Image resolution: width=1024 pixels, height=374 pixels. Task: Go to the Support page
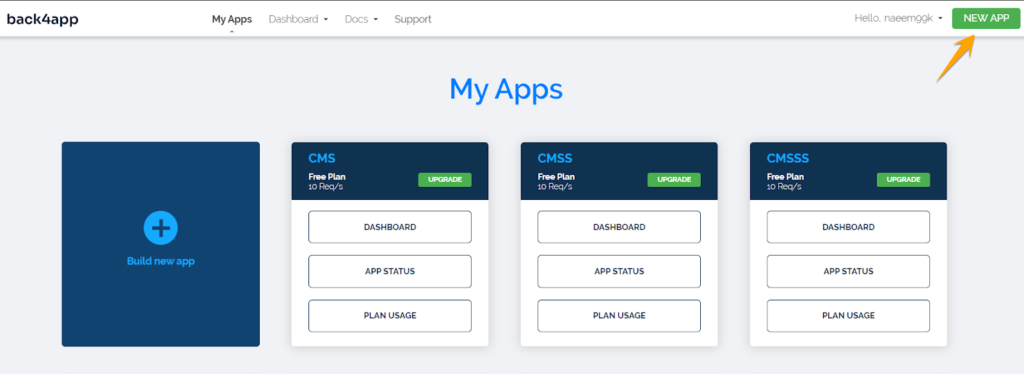413,19
